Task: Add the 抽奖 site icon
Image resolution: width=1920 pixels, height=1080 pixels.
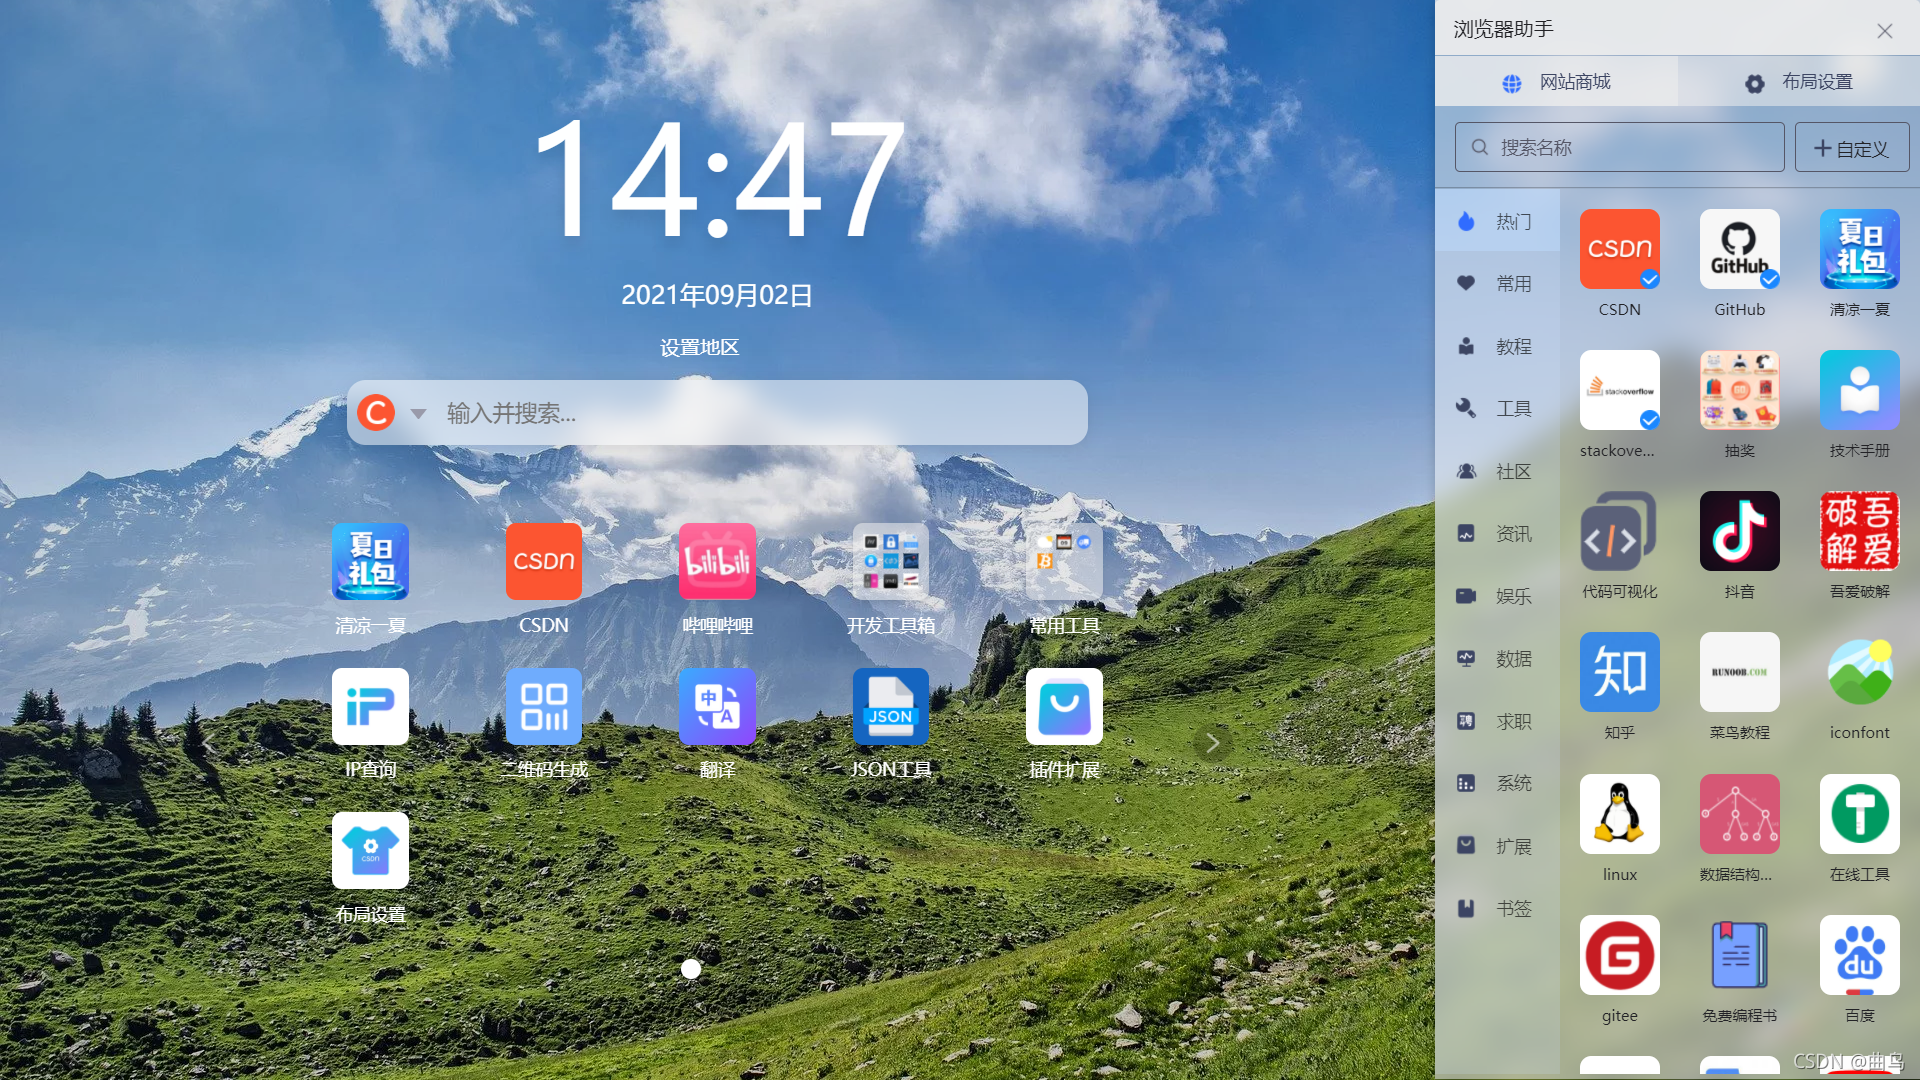Action: (1739, 390)
